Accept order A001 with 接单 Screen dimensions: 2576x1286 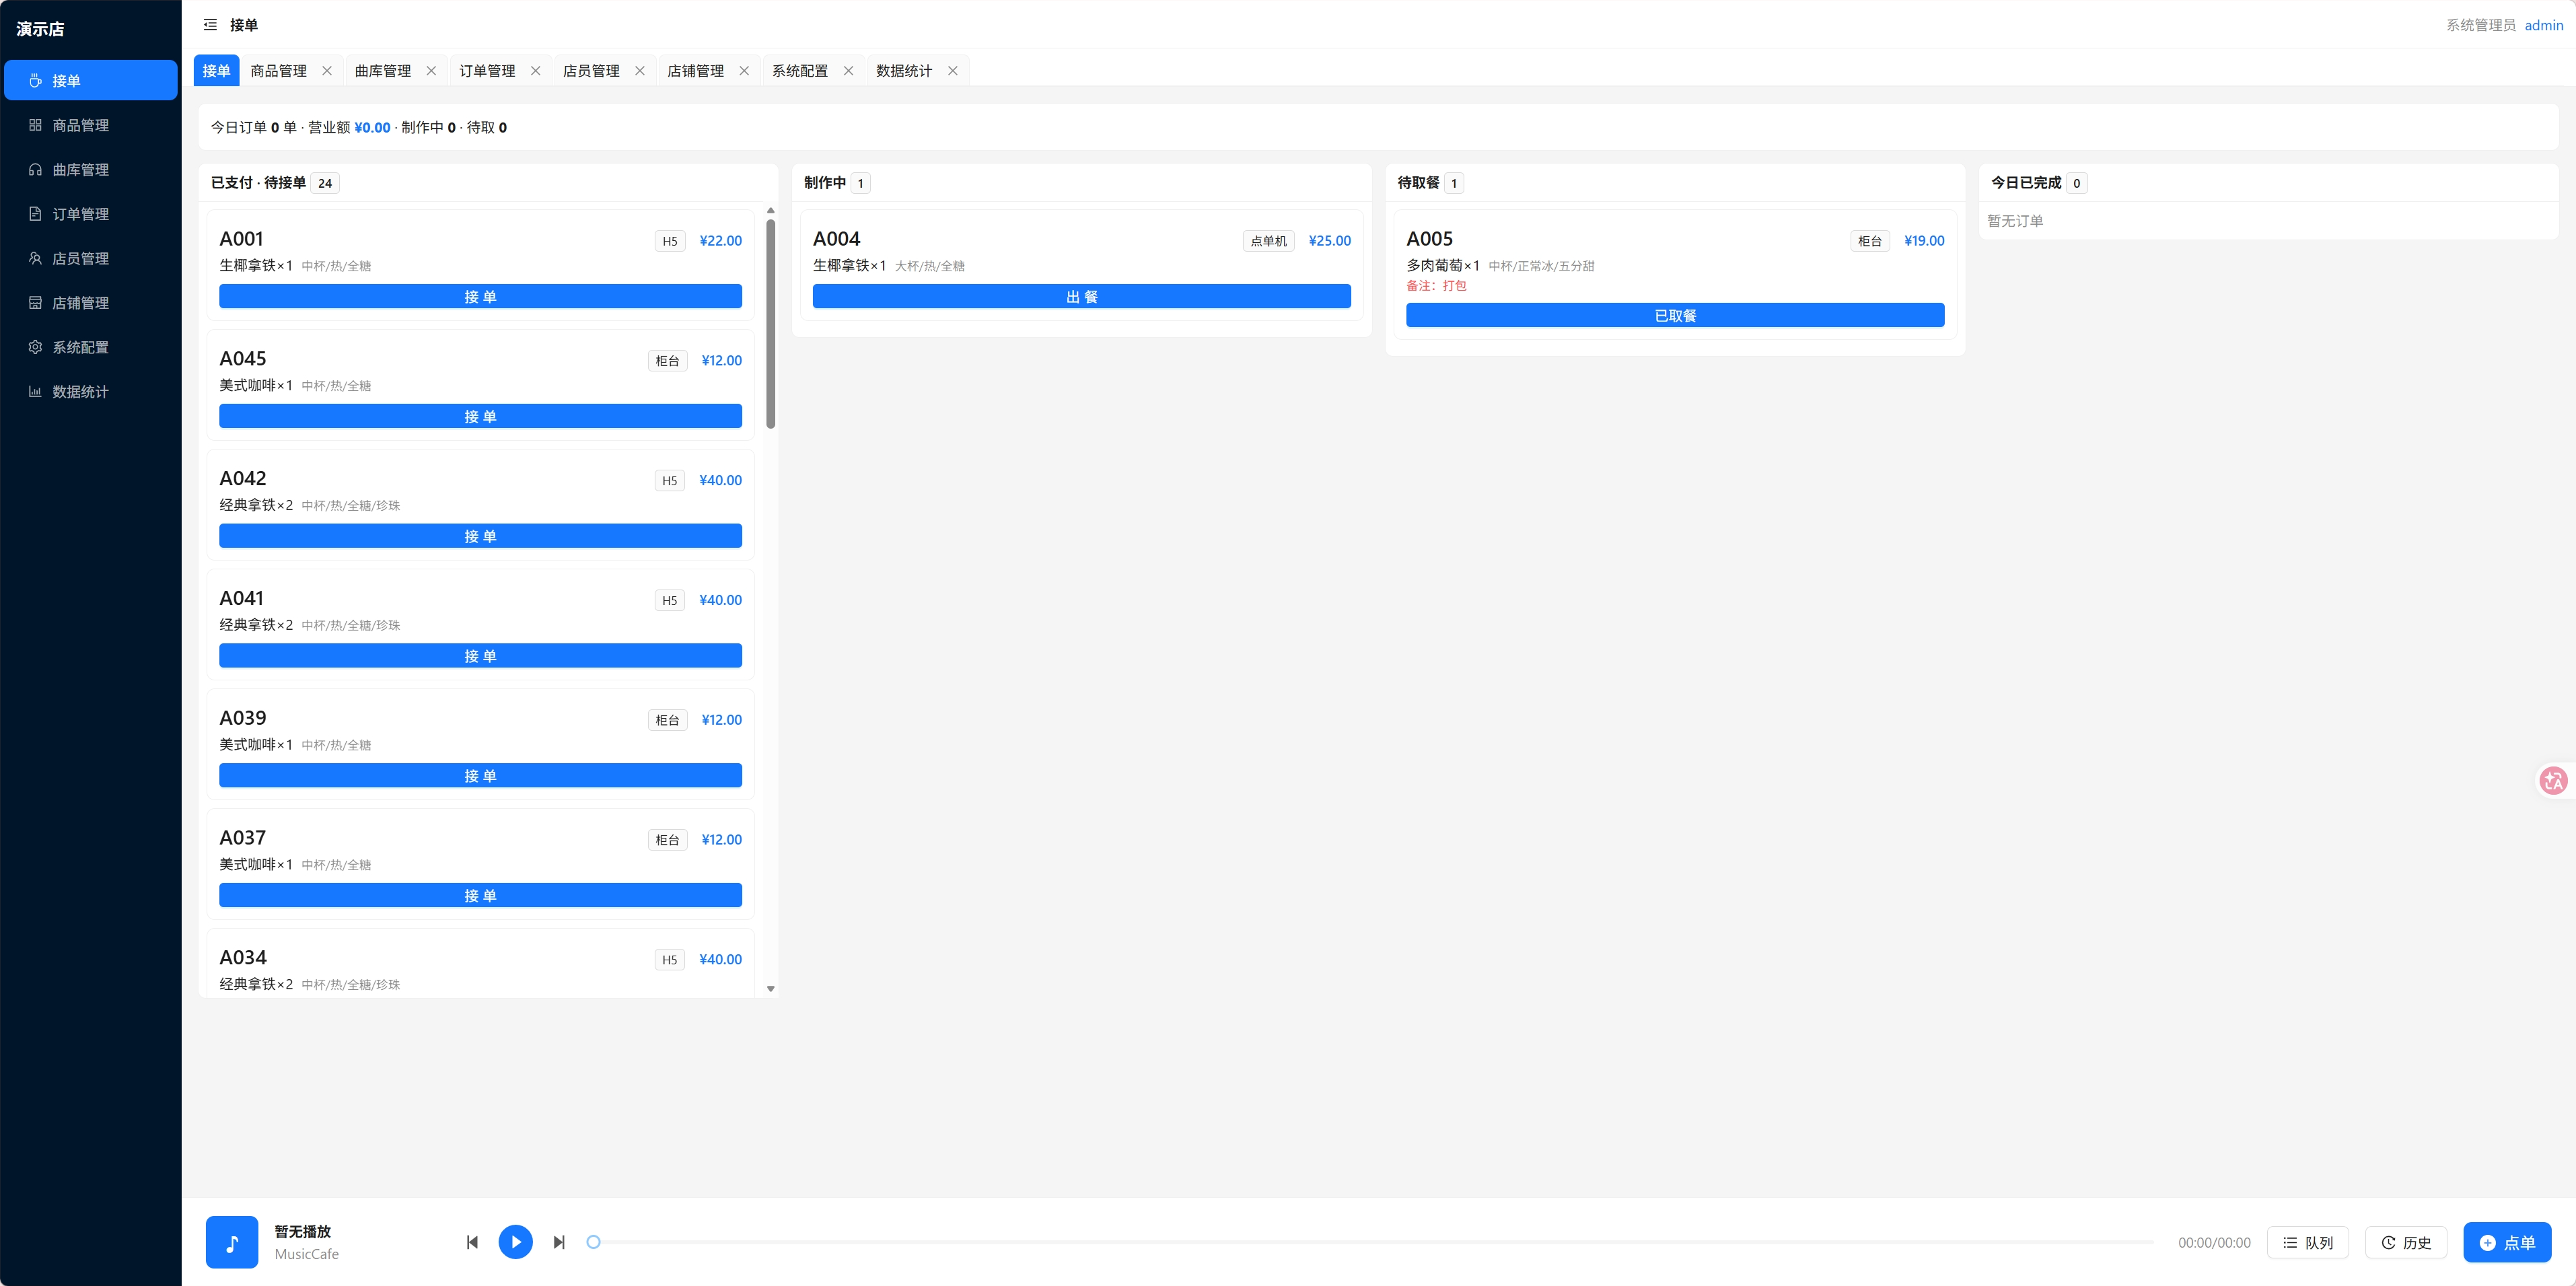point(480,296)
